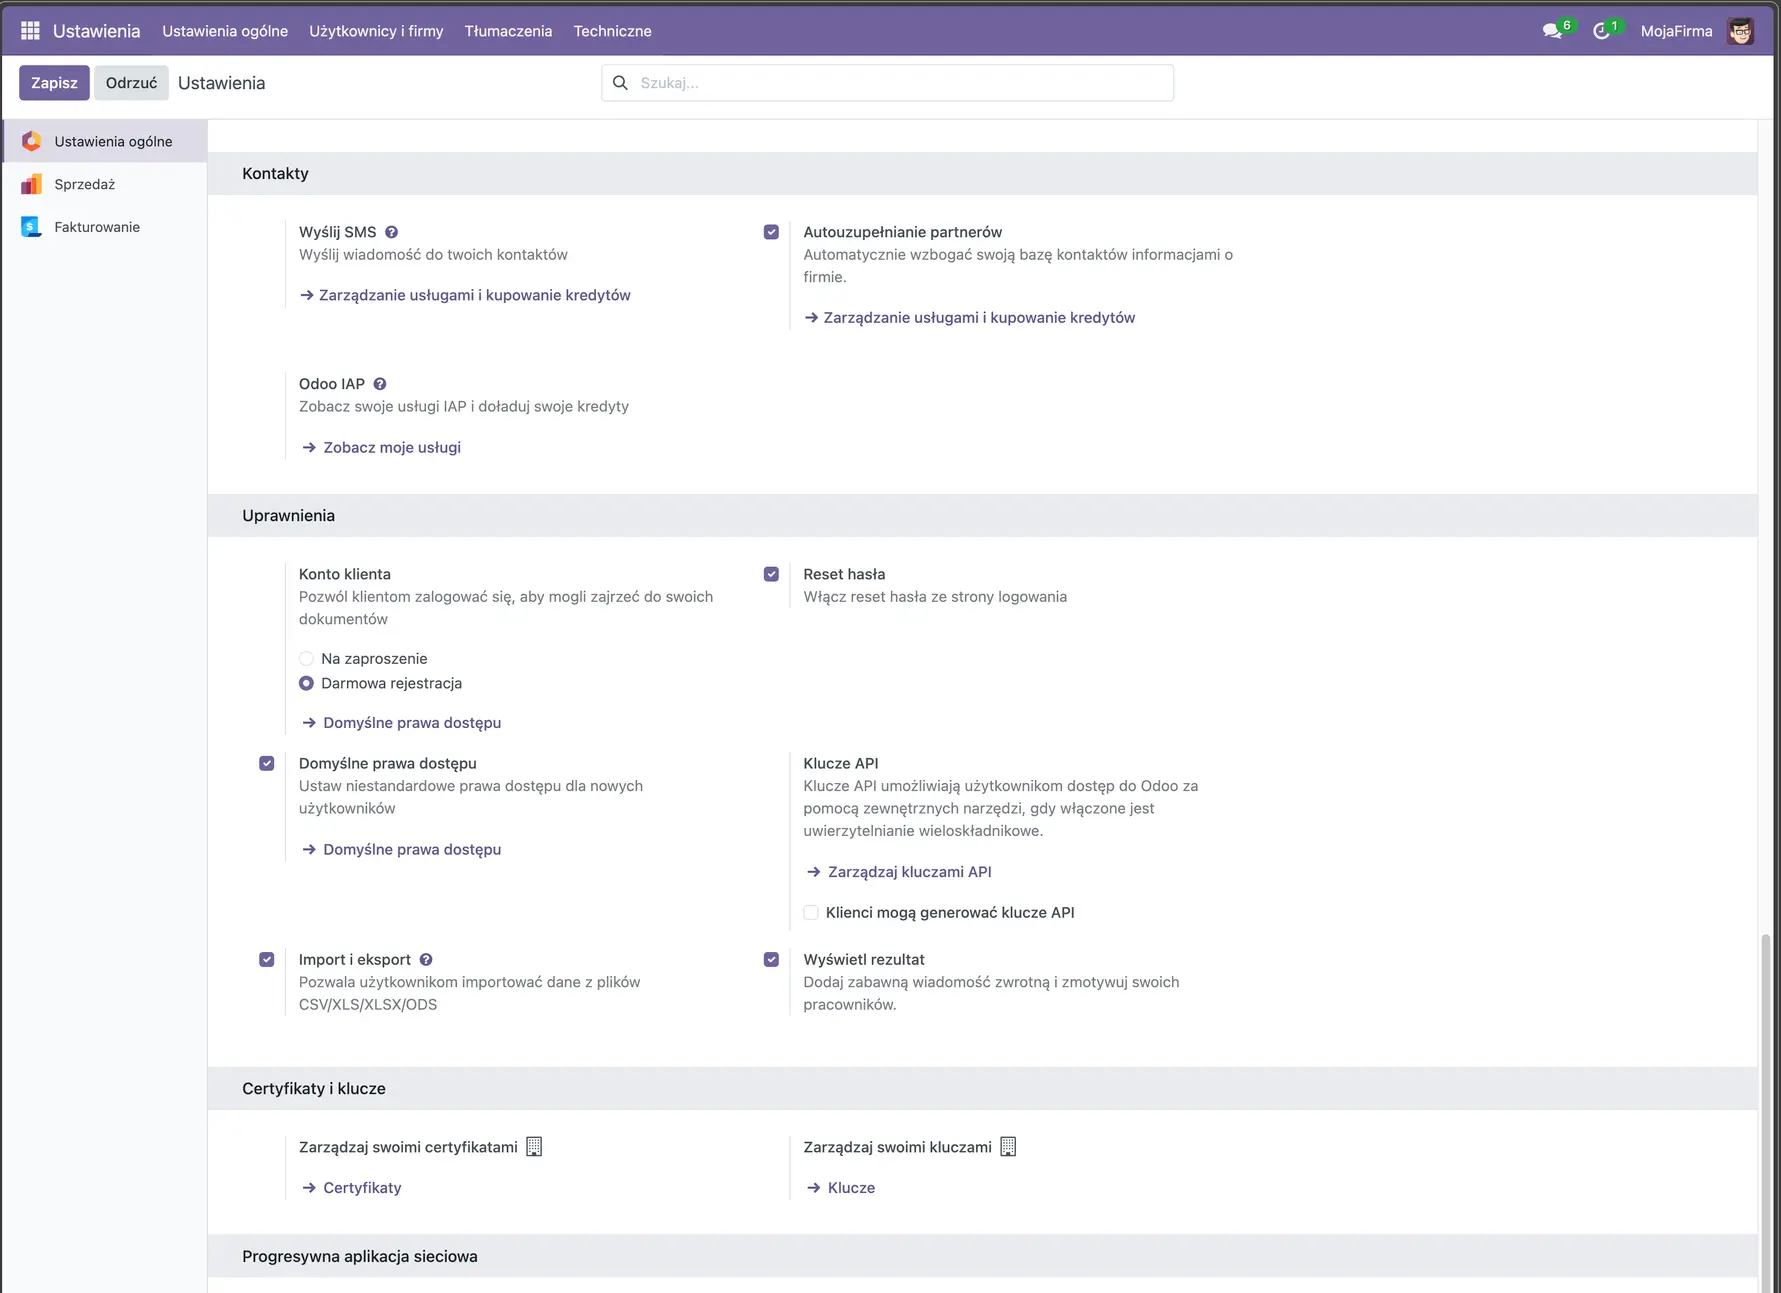Viewport: 1781px width, 1293px height.
Task: Select the Na zaproszenie radio button
Action: [306, 658]
